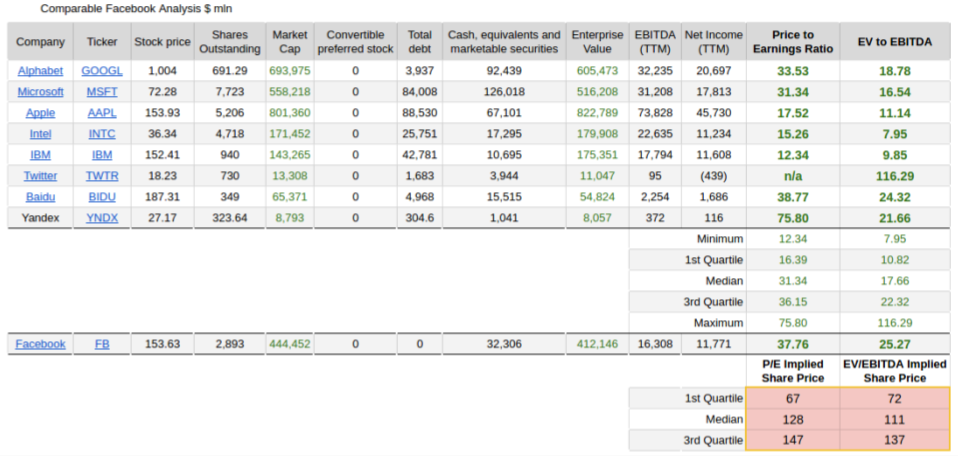Select Twitter net income (439)
This screenshot has width=958, height=457.
(714, 176)
